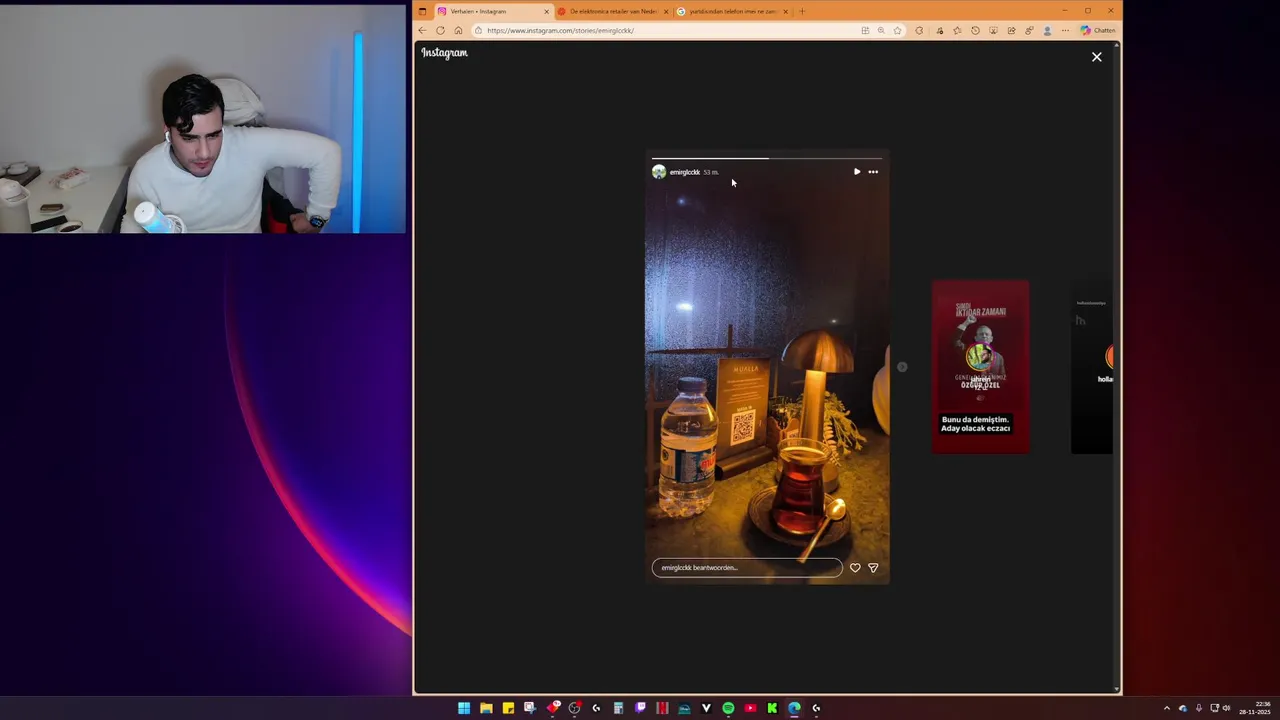1280x720 pixels.
Task: Expand the system tray hidden icons
Action: [x=1166, y=708]
